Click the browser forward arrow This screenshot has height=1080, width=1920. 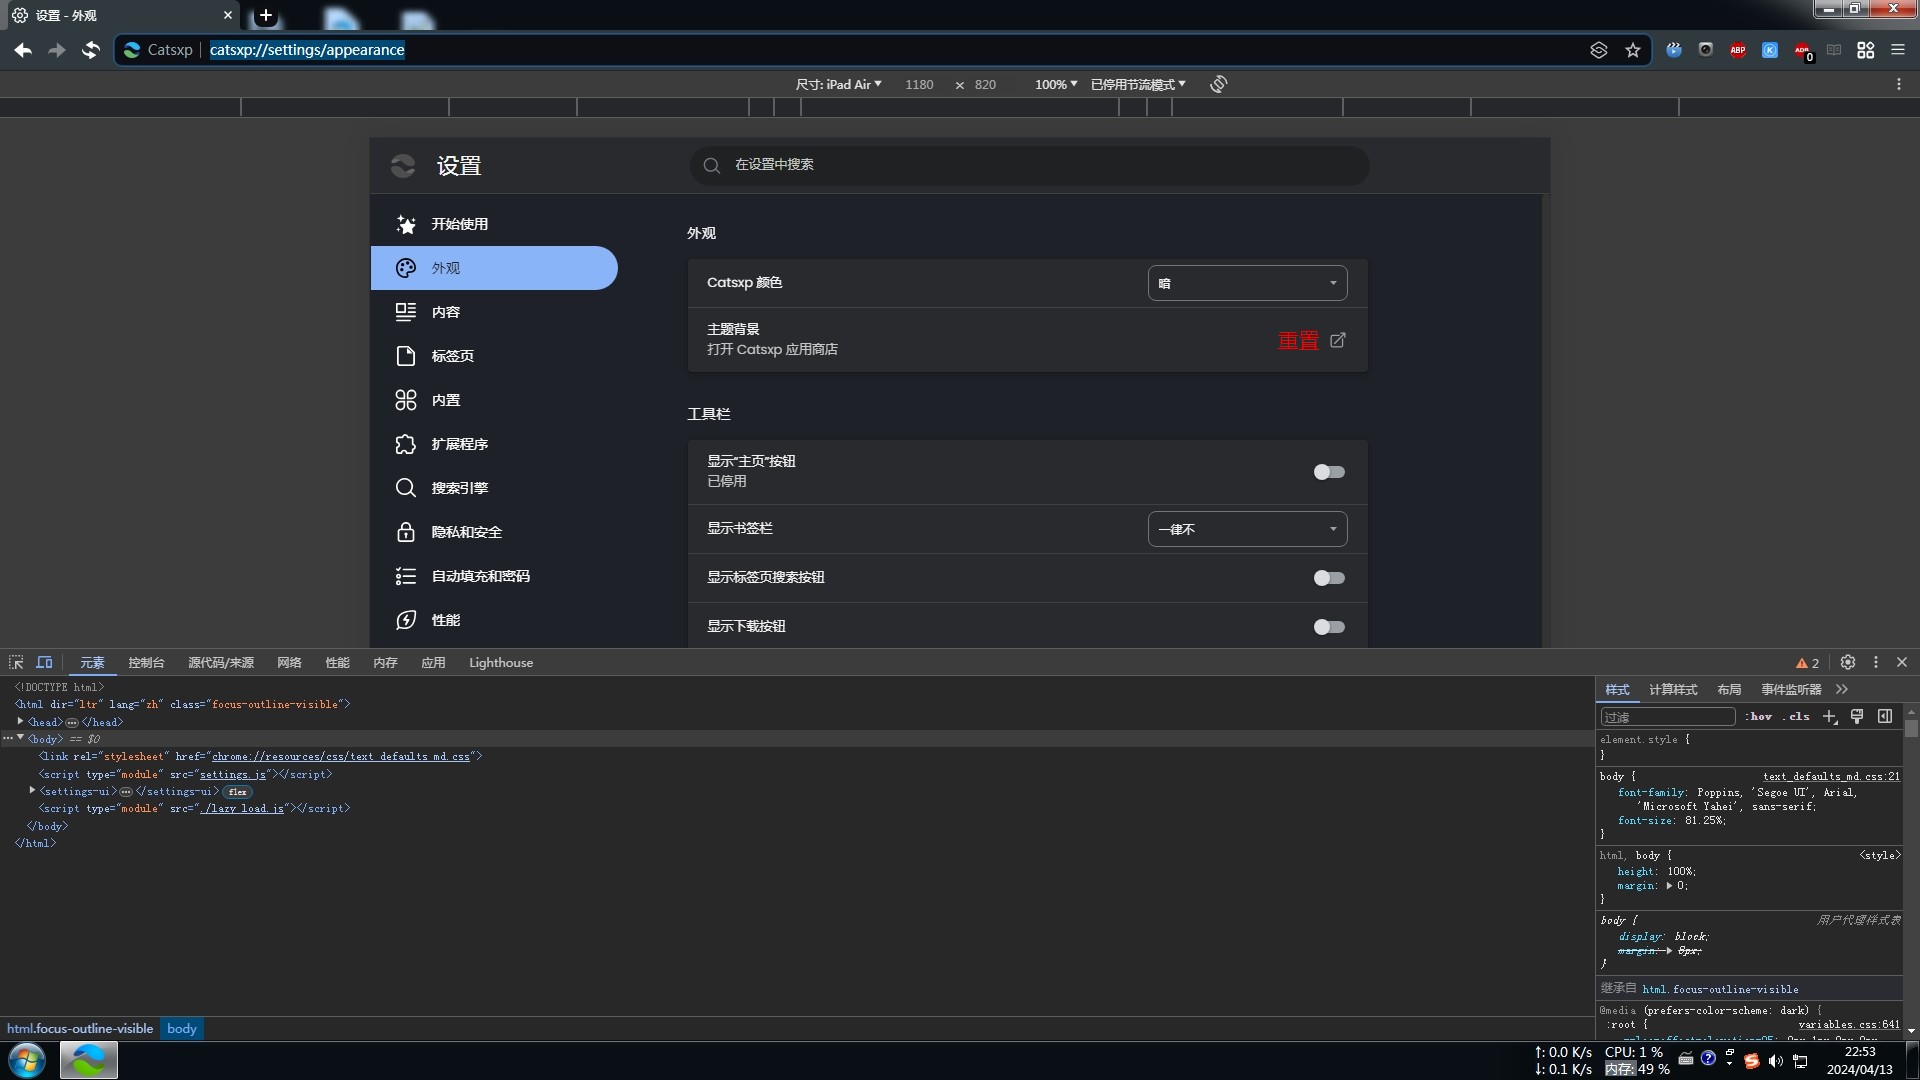[57, 50]
